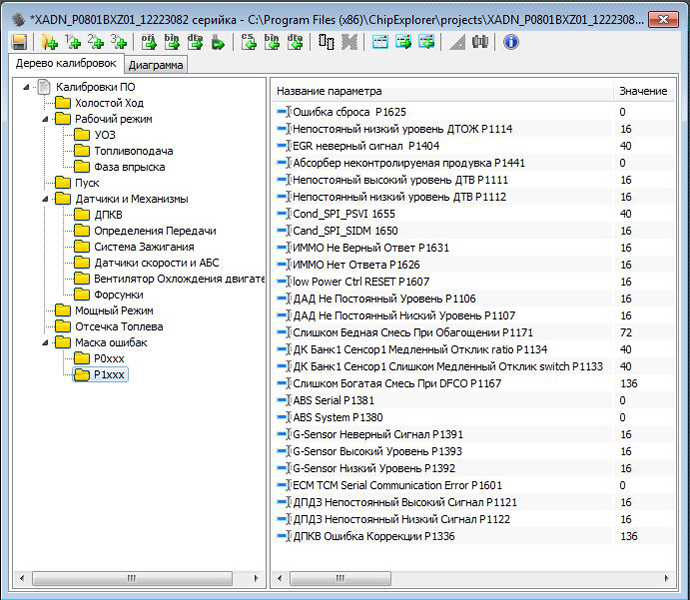690x600 pixels.
Task: Click the 'cs' checksum toolbar icon
Action: click(249, 42)
